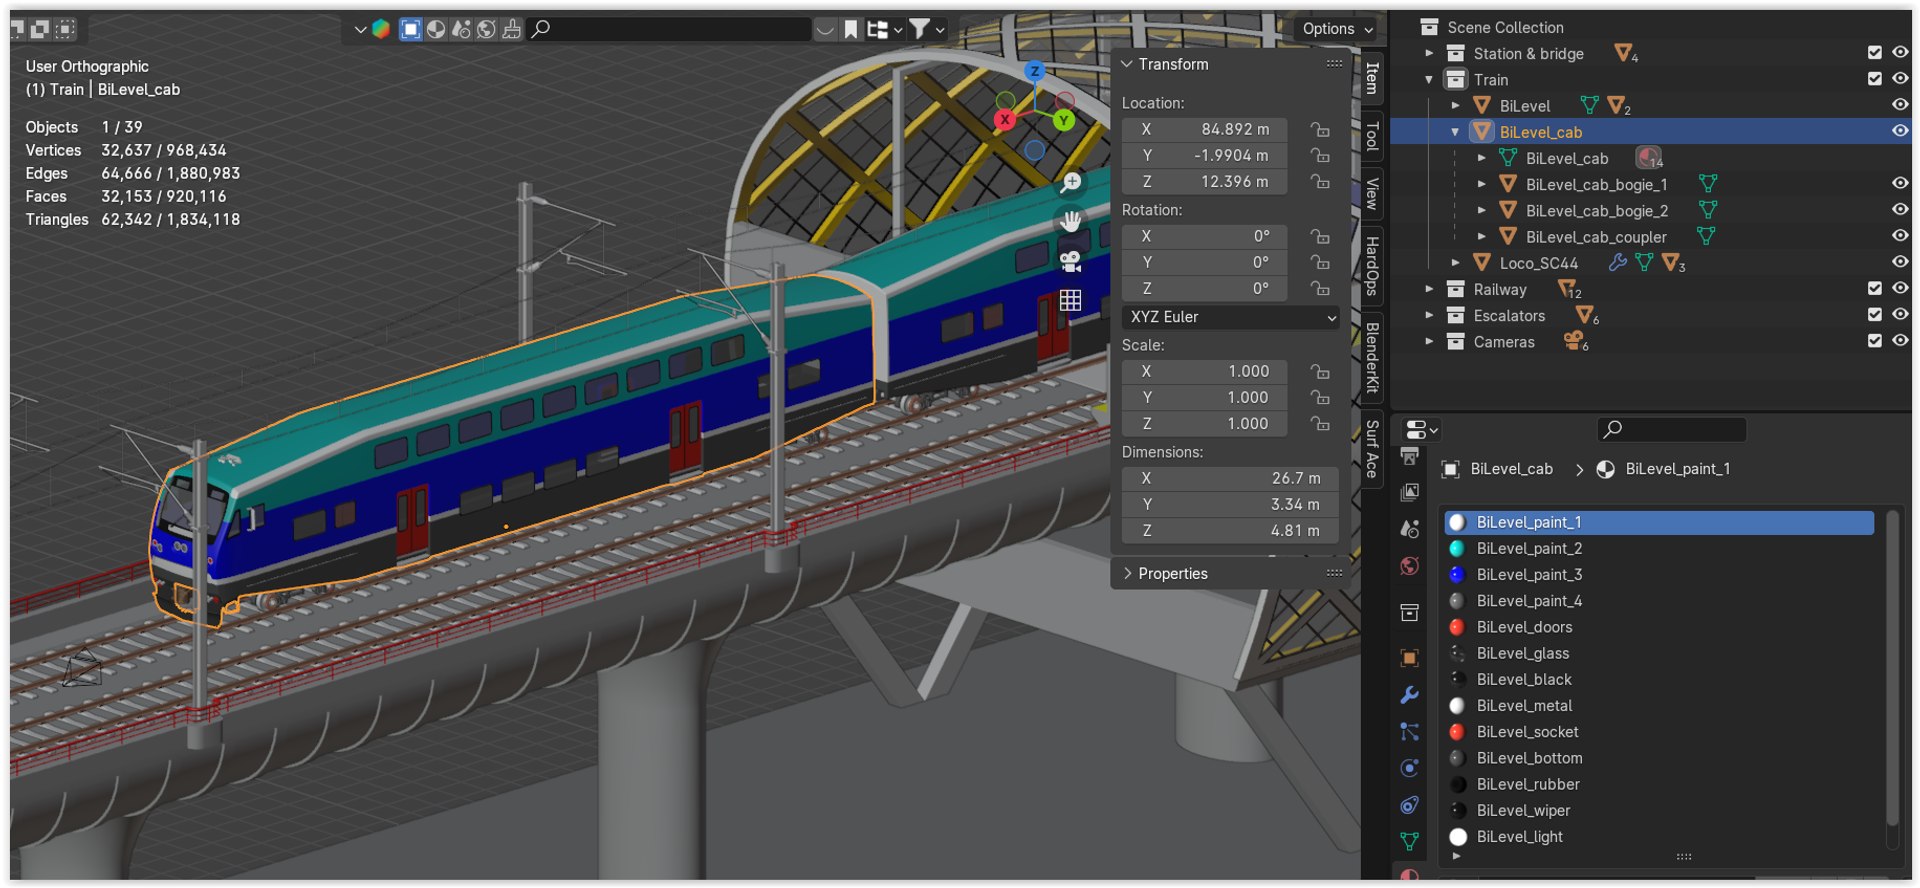Image resolution: width=1920 pixels, height=888 pixels.
Task: Click the zoom view magnifier icon in viewport
Action: pyautogui.click(x=1070, y=182)
